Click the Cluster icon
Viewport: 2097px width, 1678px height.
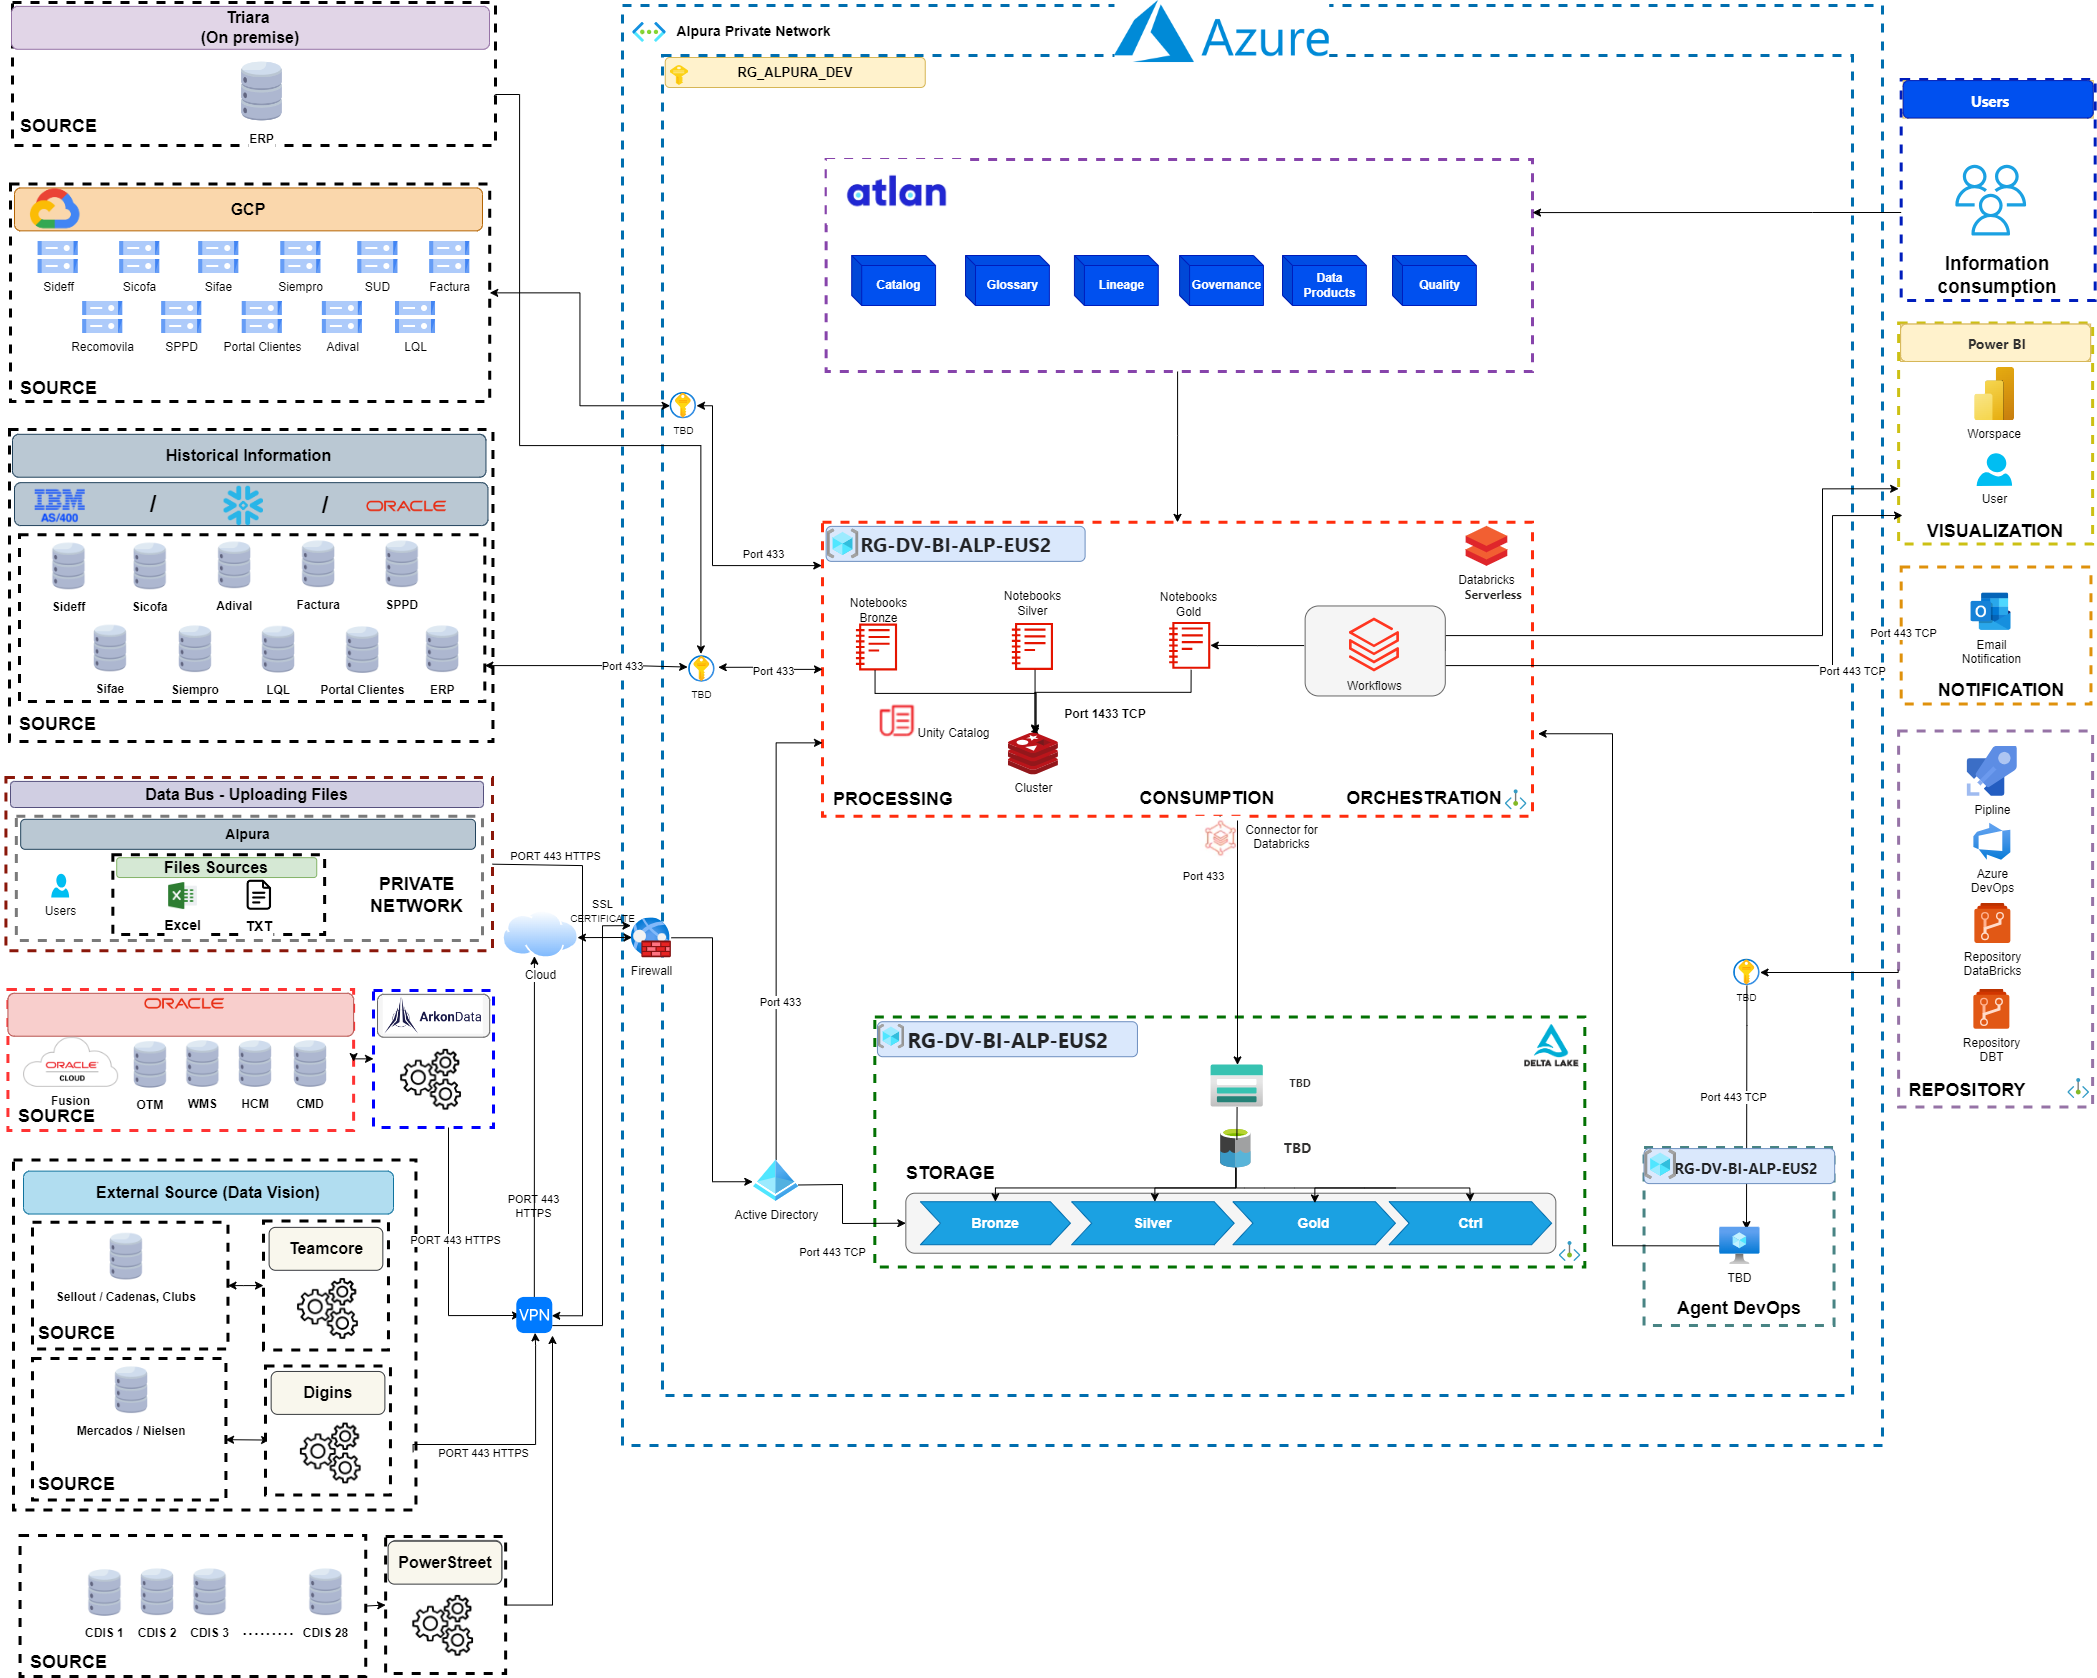click(x=1033, y=753)
